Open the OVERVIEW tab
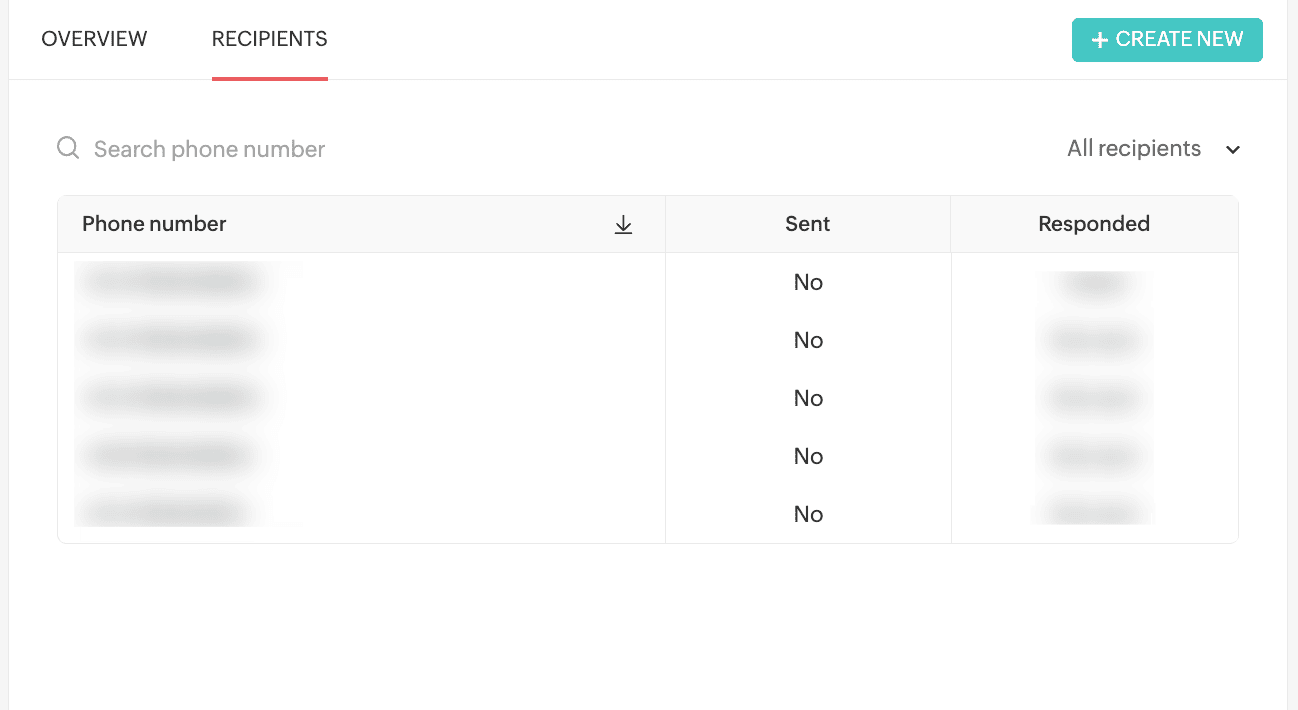Viewport: 1298px width, 710px height. pos(94,39)
